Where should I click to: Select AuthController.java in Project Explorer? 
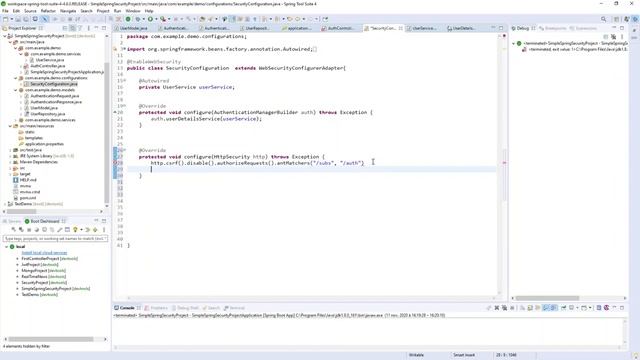(x=48, y=66)
